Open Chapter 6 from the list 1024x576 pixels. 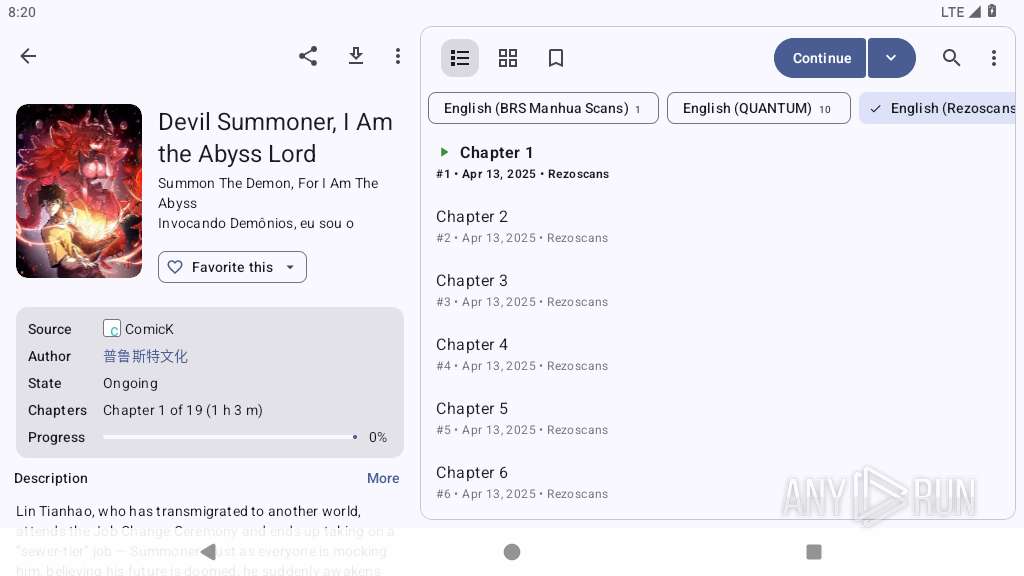(x=718, y=482)
